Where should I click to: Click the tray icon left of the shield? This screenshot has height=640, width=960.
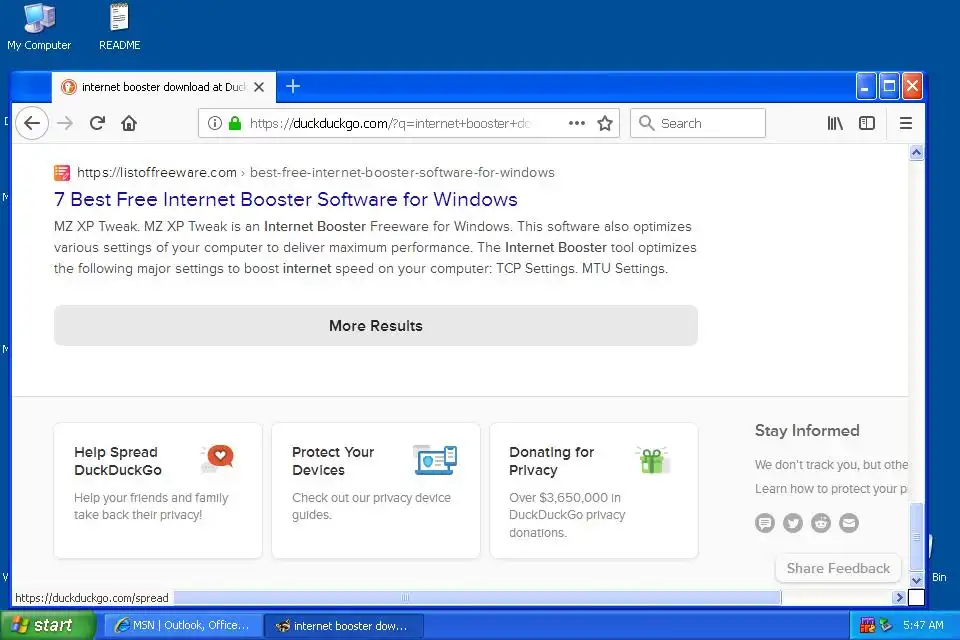[868, 625]
